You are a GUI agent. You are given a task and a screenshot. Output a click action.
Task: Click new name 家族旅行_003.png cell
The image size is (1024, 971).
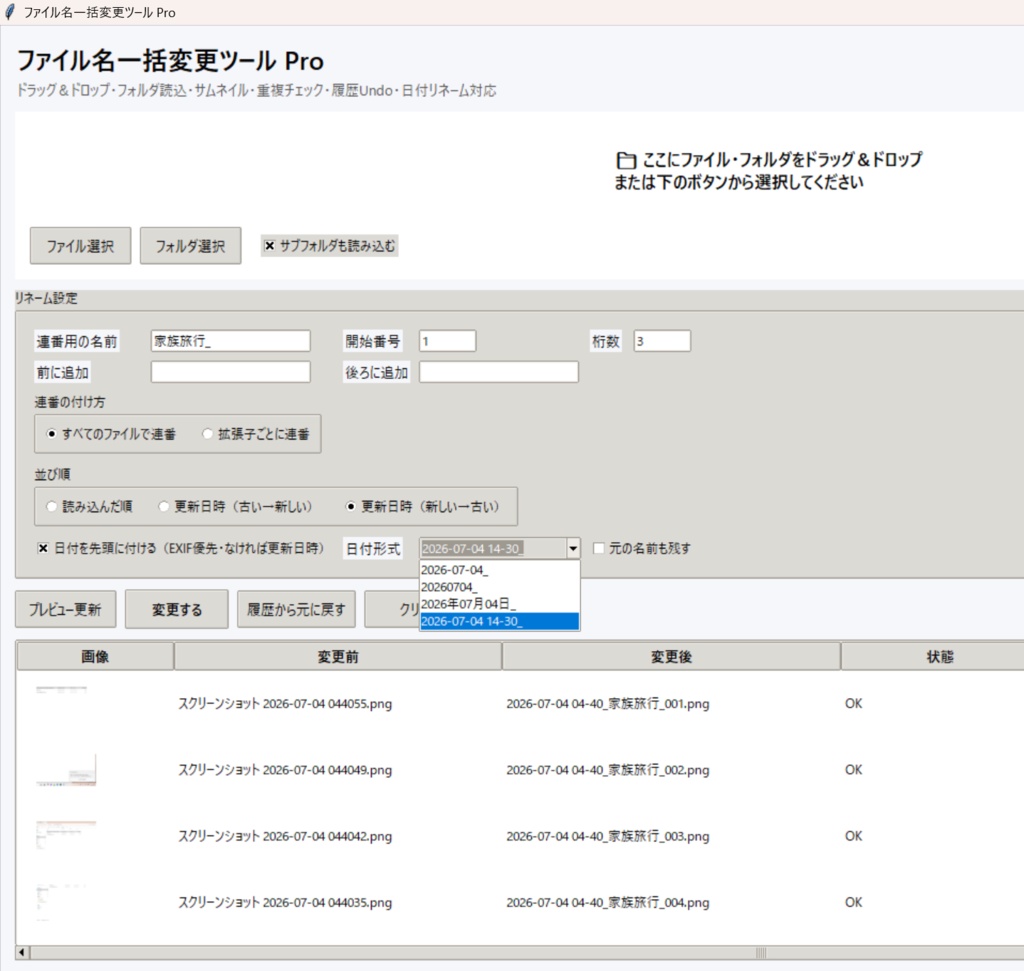608,836
